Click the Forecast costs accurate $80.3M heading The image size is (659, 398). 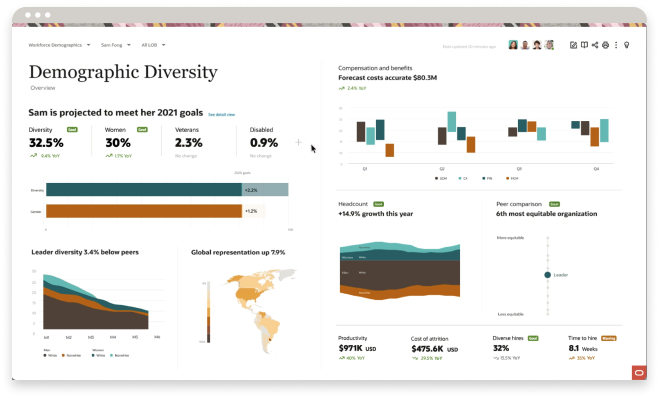pyautogui.click(x=387, y=78)
